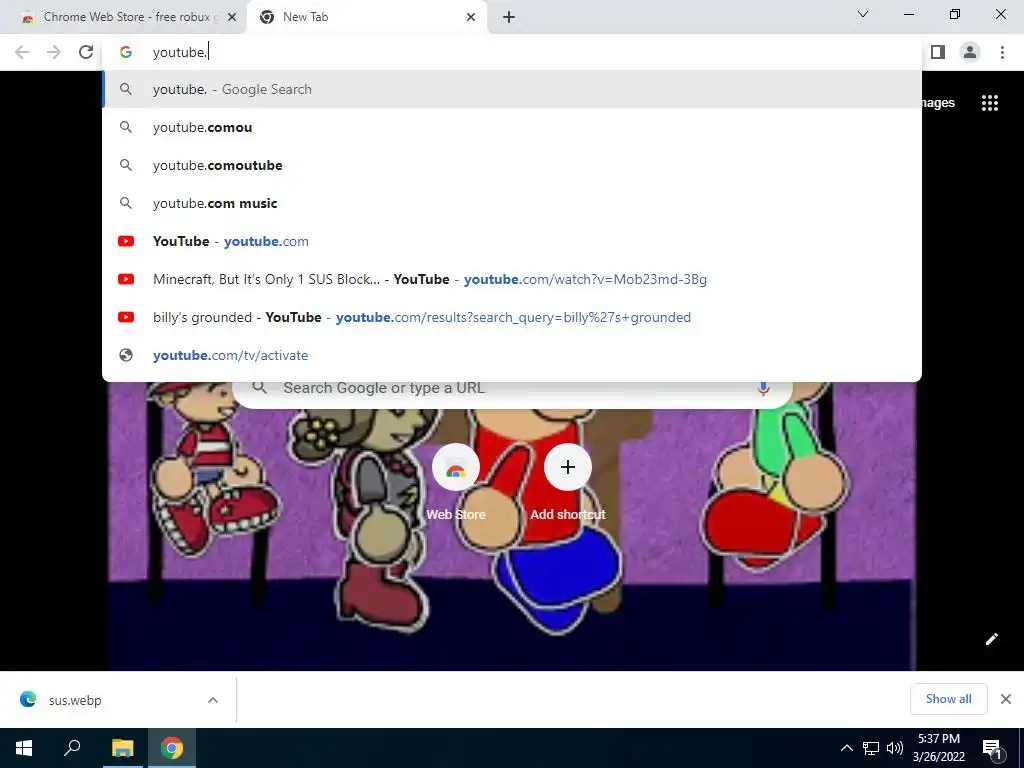Open a new tab with plus button
This screenshot has width=1024, height=768.
509,17
